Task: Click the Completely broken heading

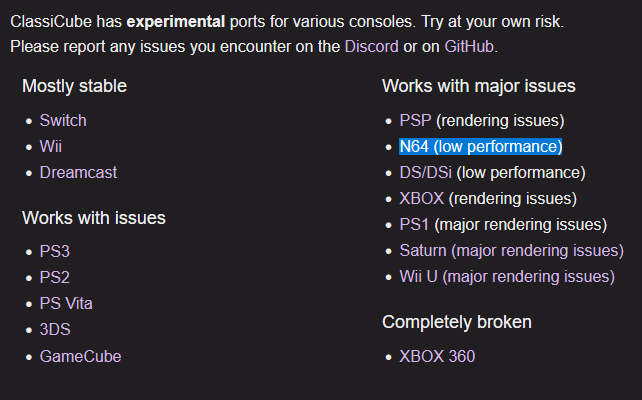Action: pyautogui.click(x=457, y=322)
